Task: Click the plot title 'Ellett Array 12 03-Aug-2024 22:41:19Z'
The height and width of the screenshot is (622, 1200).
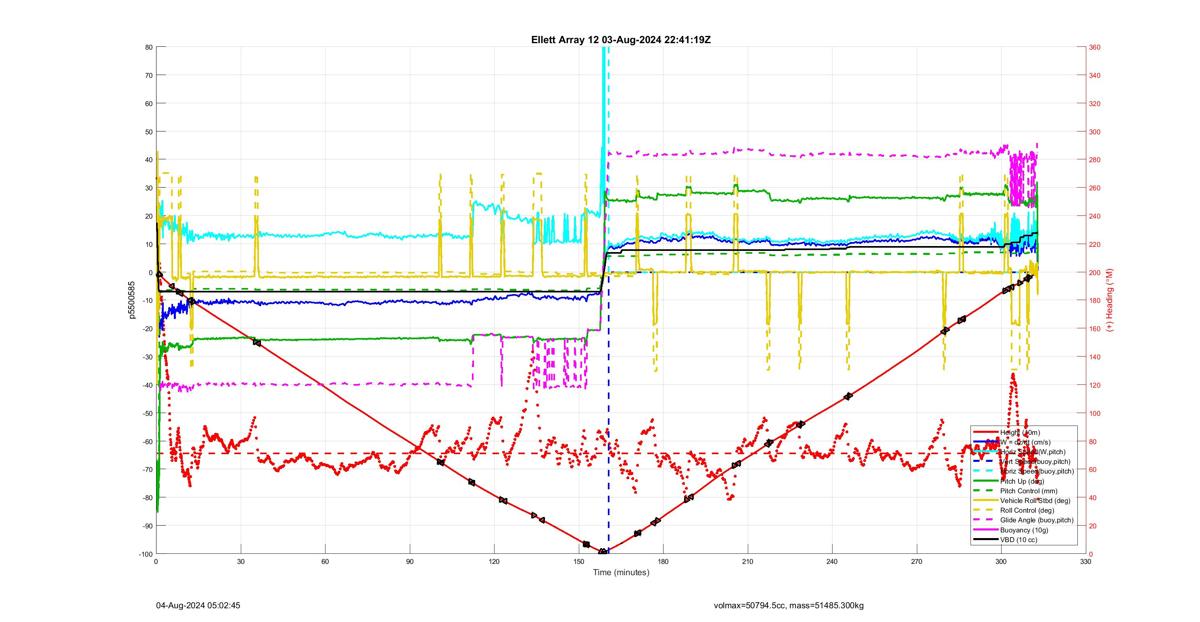Action: (621, 39)
